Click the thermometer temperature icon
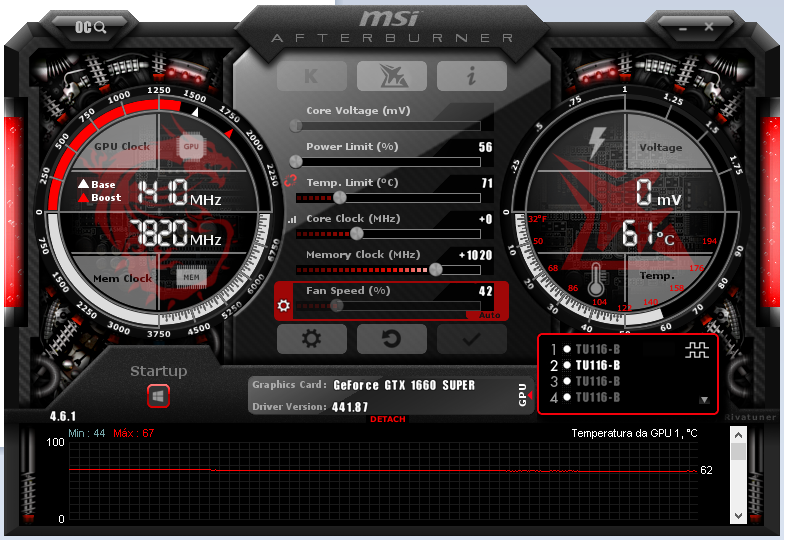The width and height of the screenshot is (785, 540). click(x=595, y=279)
